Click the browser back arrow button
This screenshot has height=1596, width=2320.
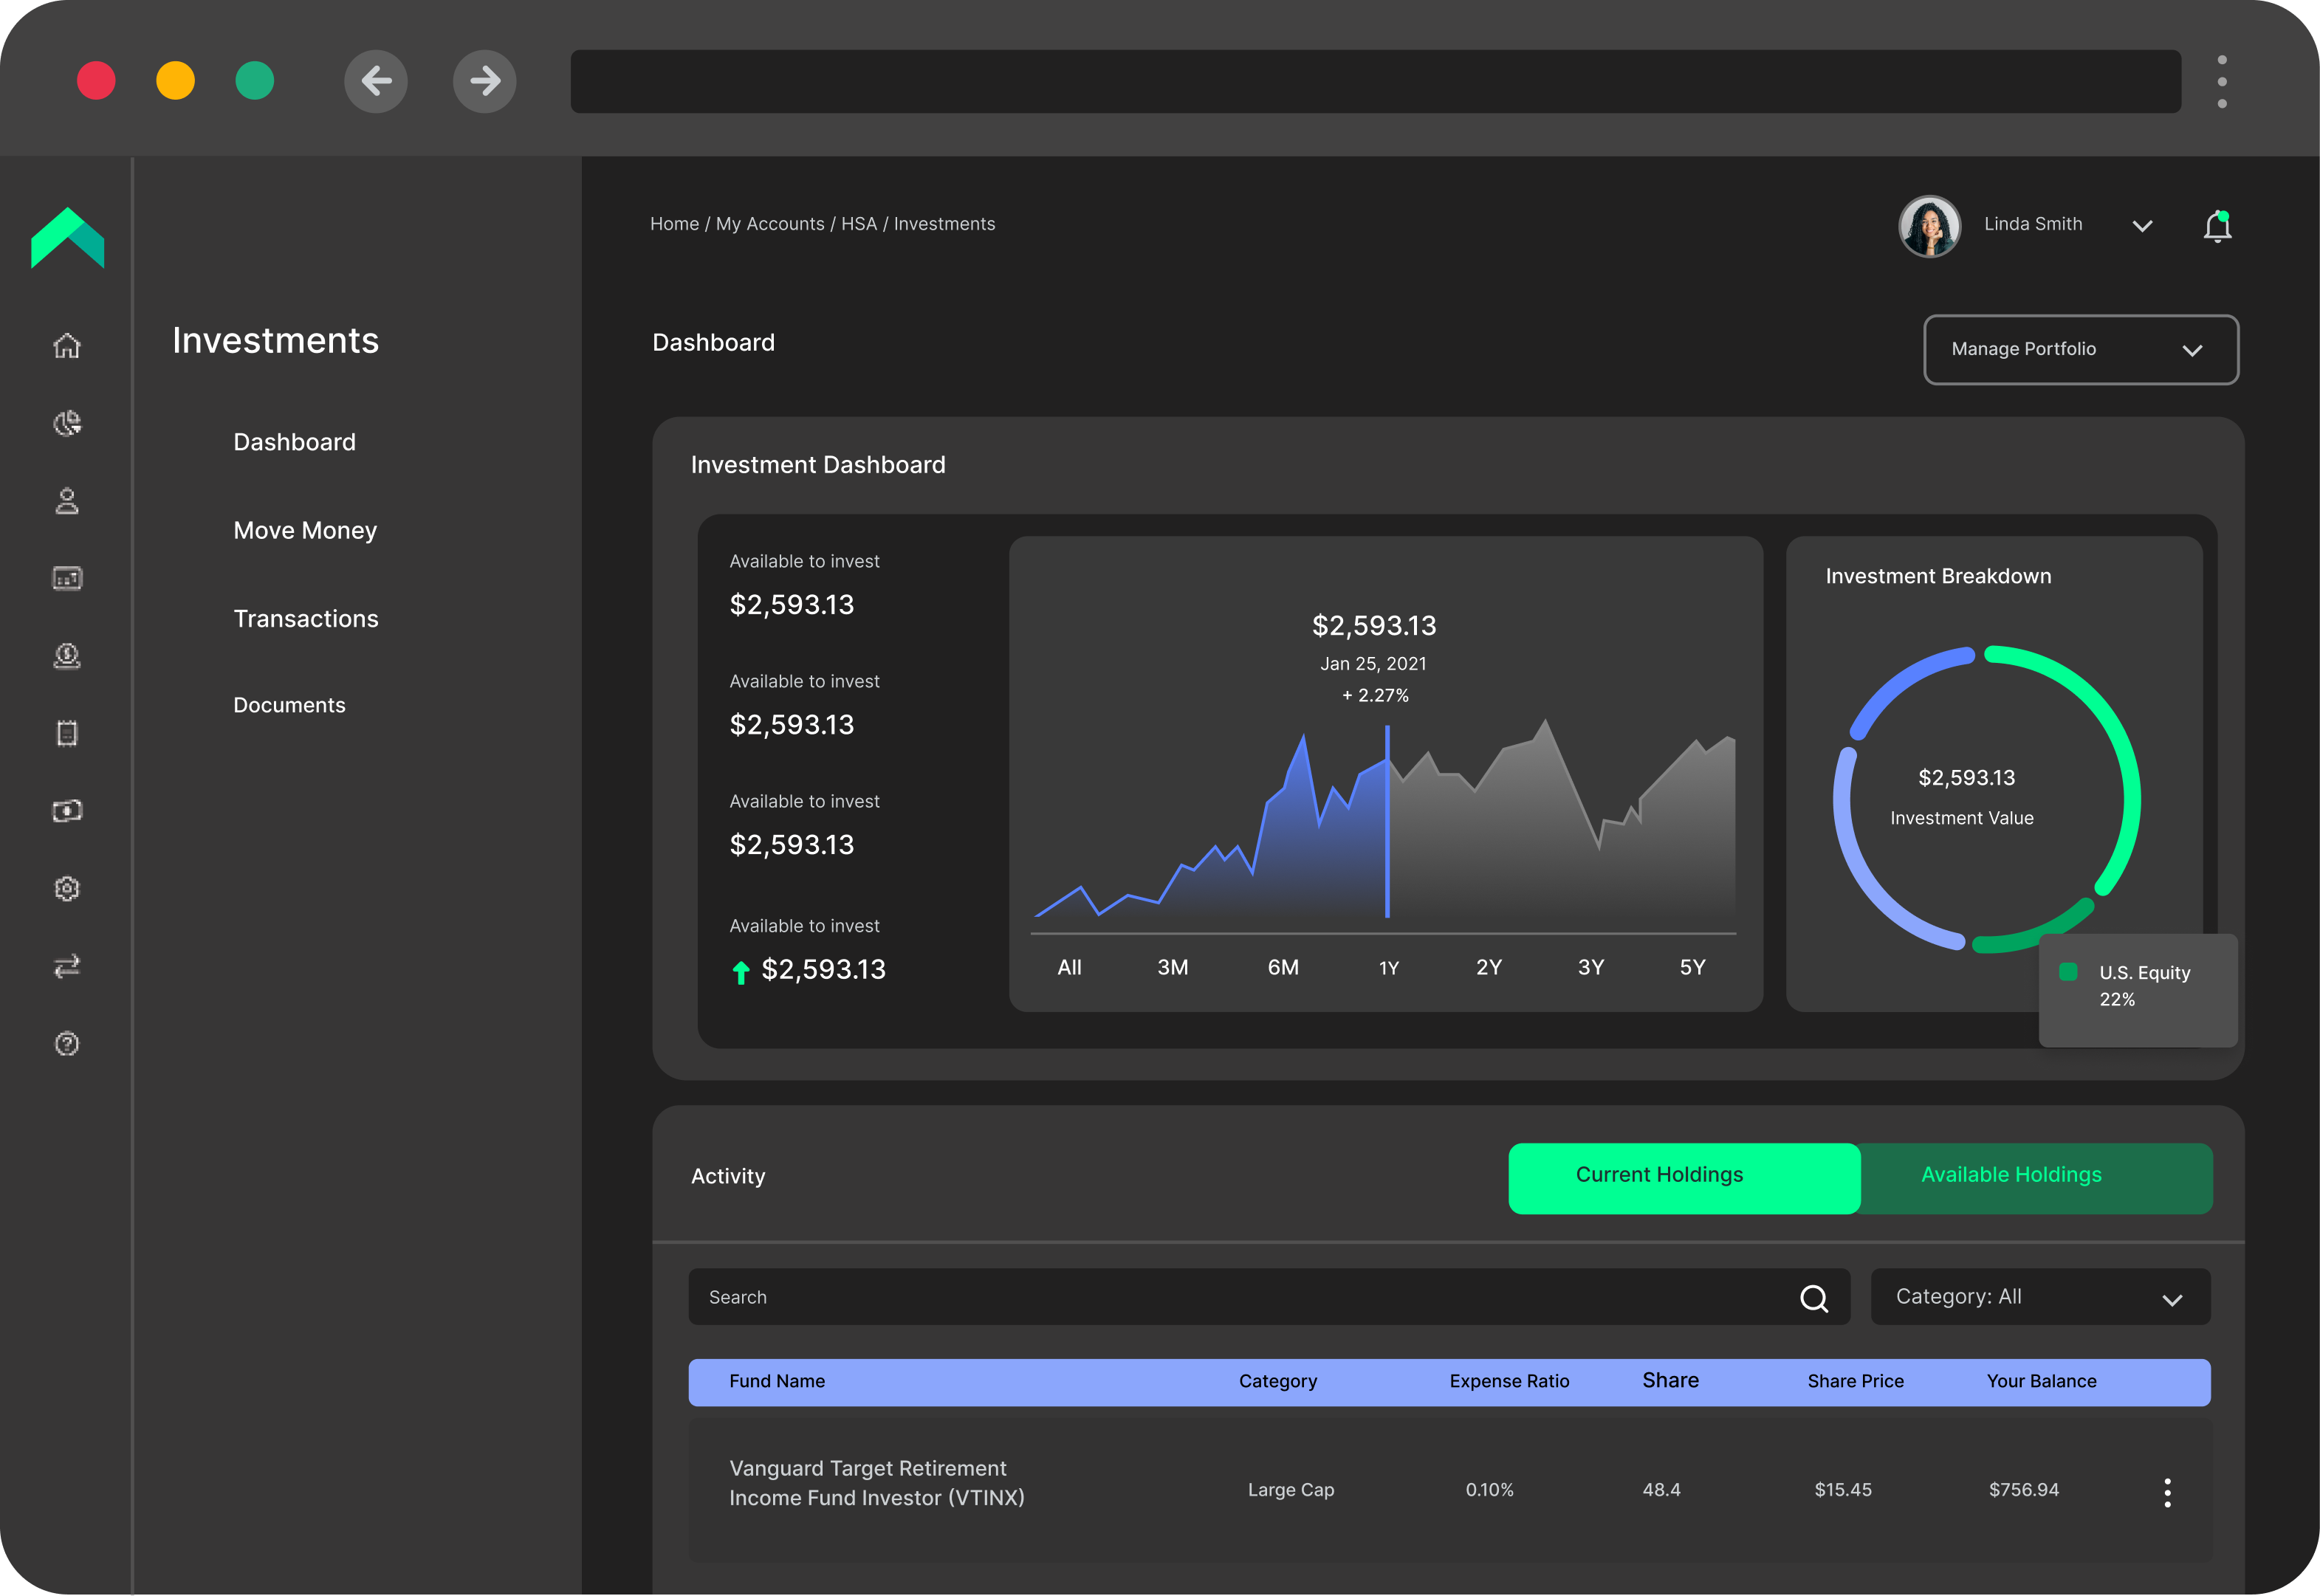[376, 81]
